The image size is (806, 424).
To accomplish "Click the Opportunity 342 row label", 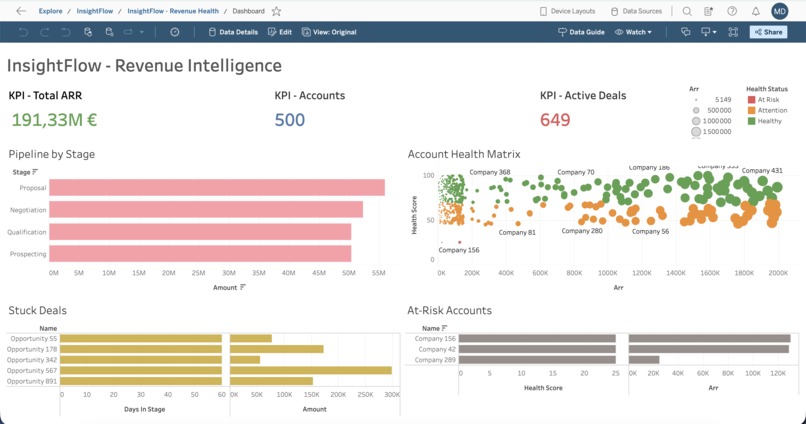I will point(32,360).
